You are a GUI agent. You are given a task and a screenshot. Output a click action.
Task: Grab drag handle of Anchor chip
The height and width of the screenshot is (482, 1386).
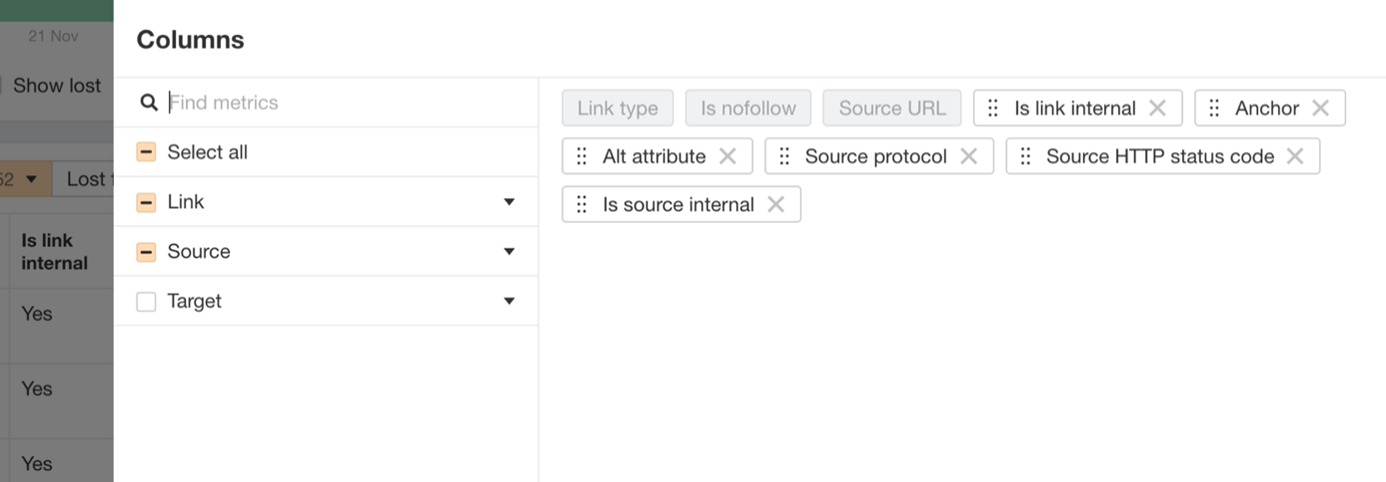tap(1214, 108)
